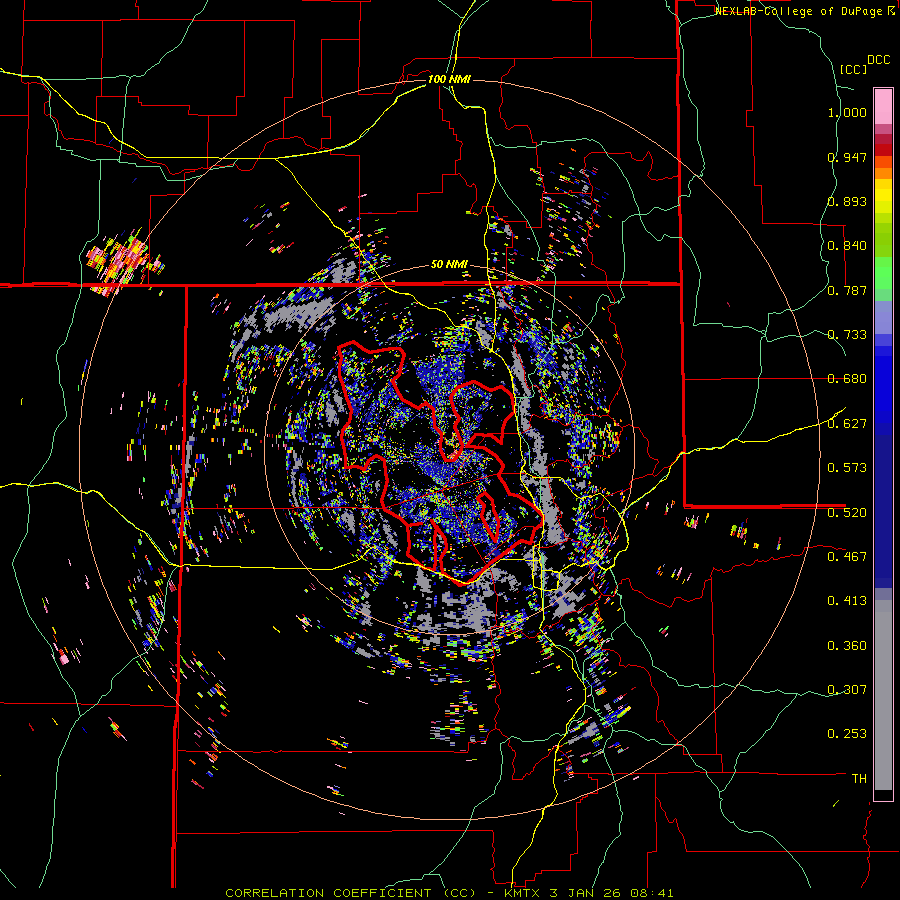This screenshot has width=900, height=900.
Task: Select the 0.307 scale label
Action: point(847,689)
